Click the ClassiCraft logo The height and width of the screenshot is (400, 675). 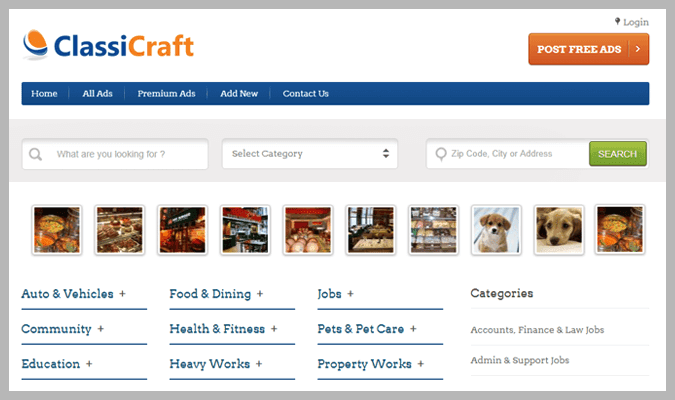click(x=108, y=45)
